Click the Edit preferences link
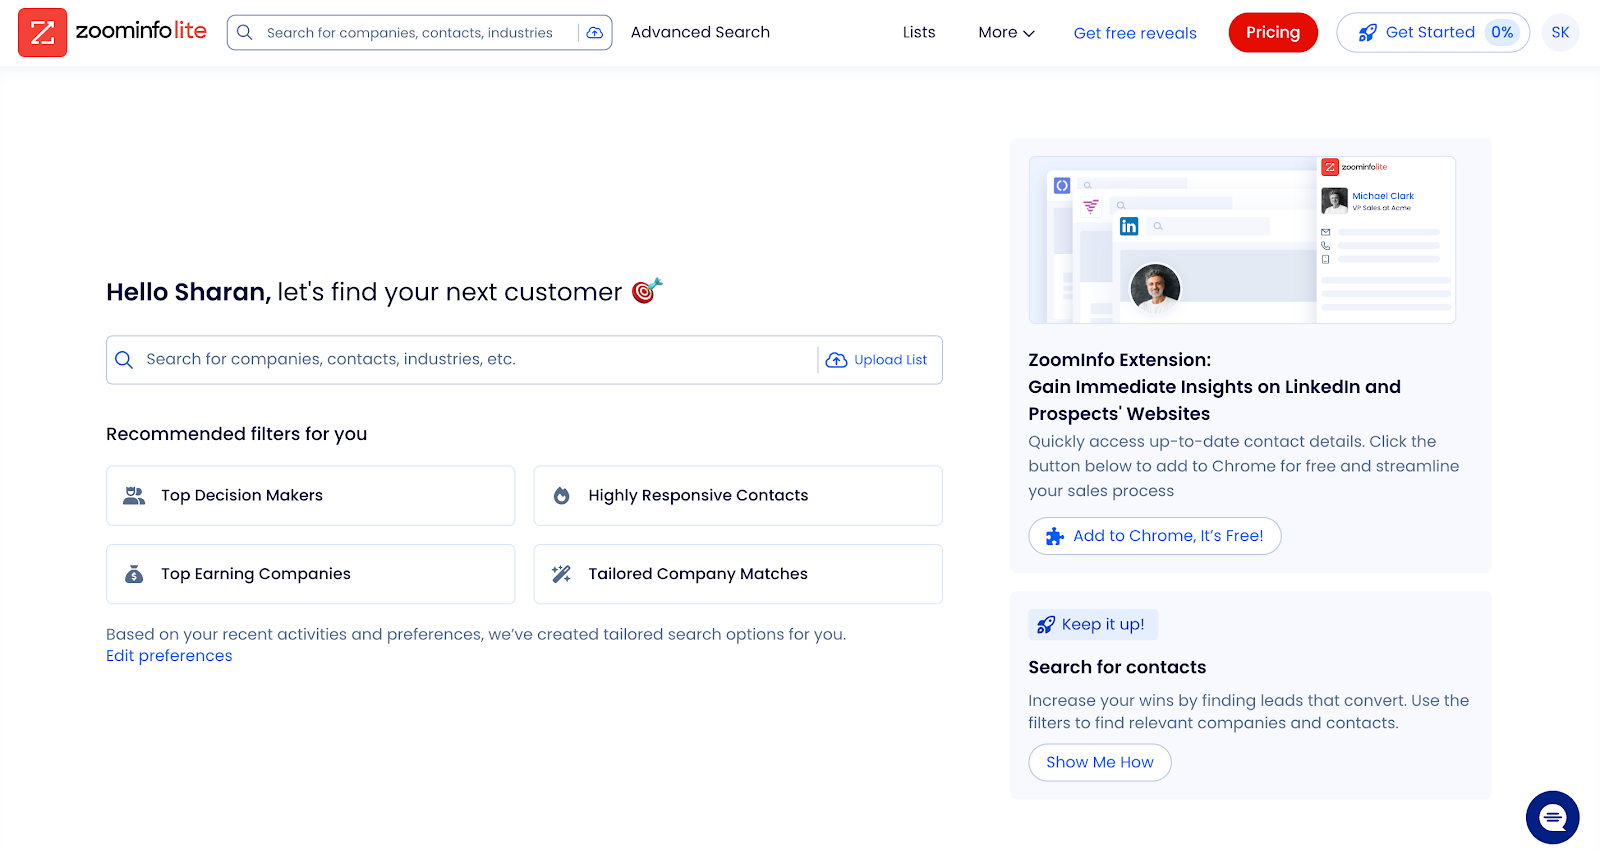Viewport: 1600px width, 850px height. [169, 656]
